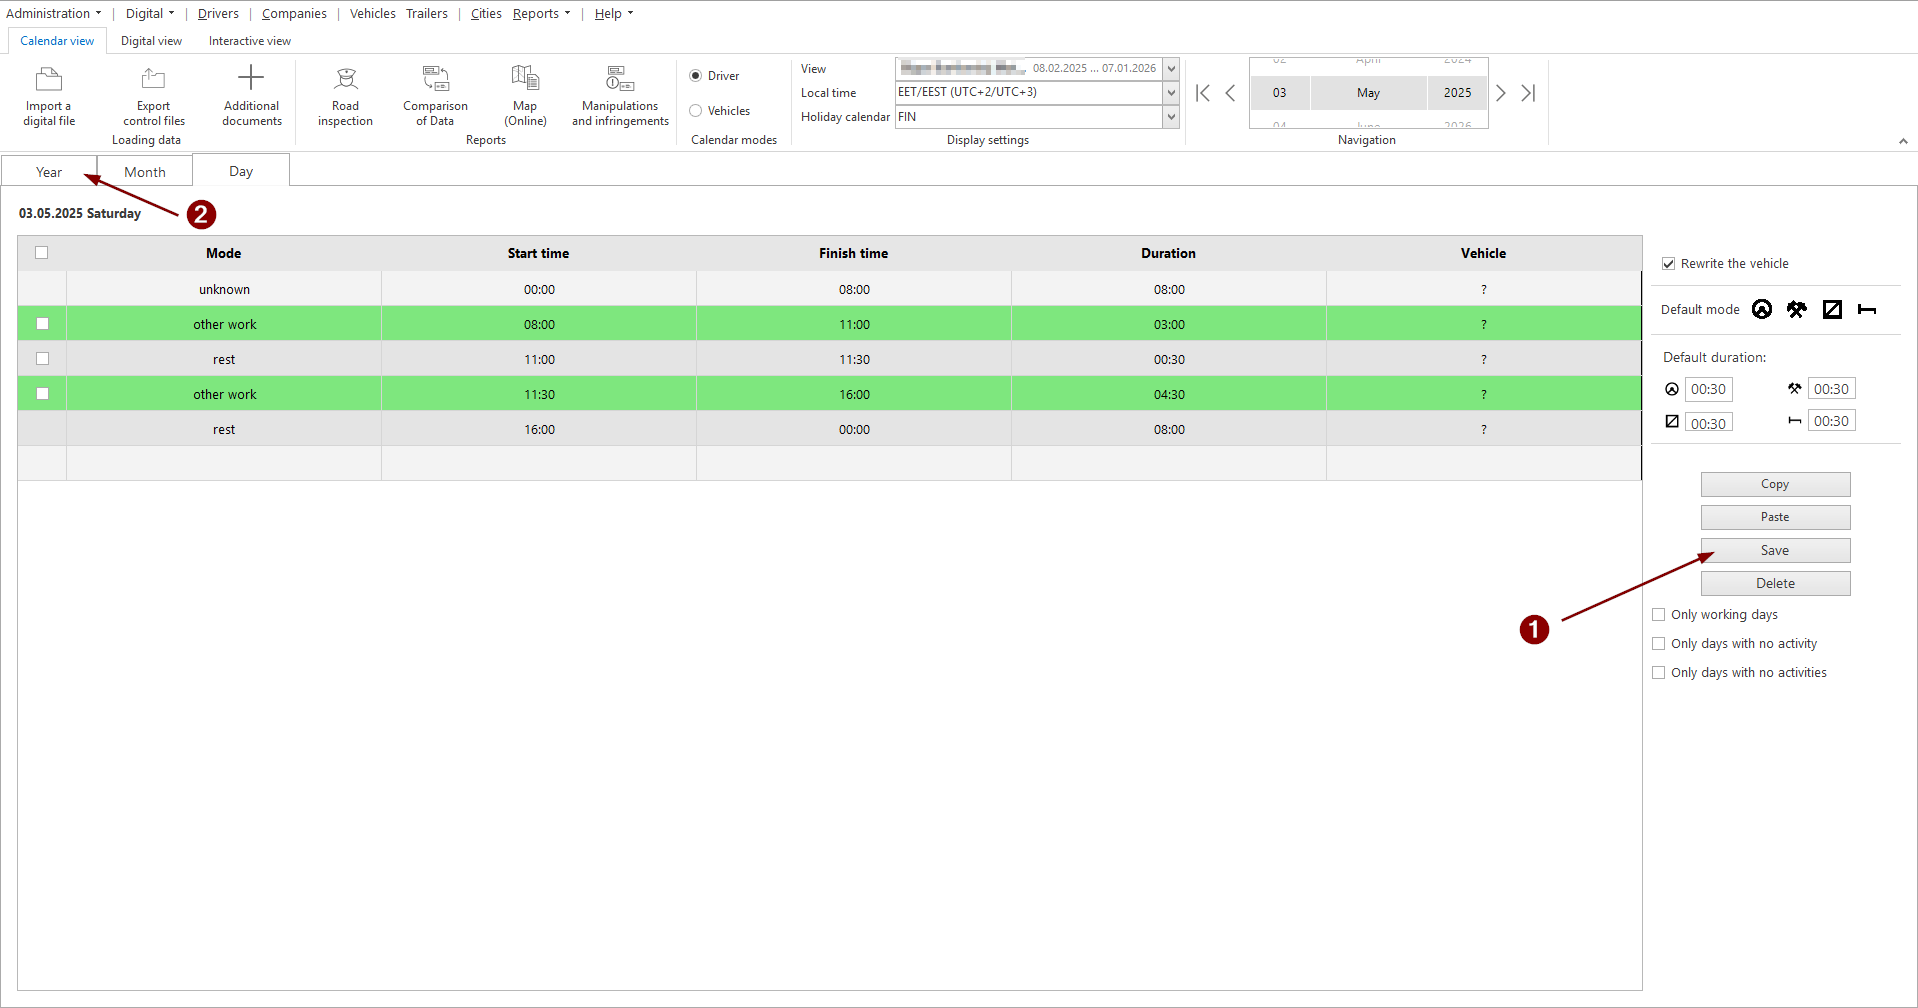
Task: Open the Holiday calendar dropdown
Action: pos(1171,117)
